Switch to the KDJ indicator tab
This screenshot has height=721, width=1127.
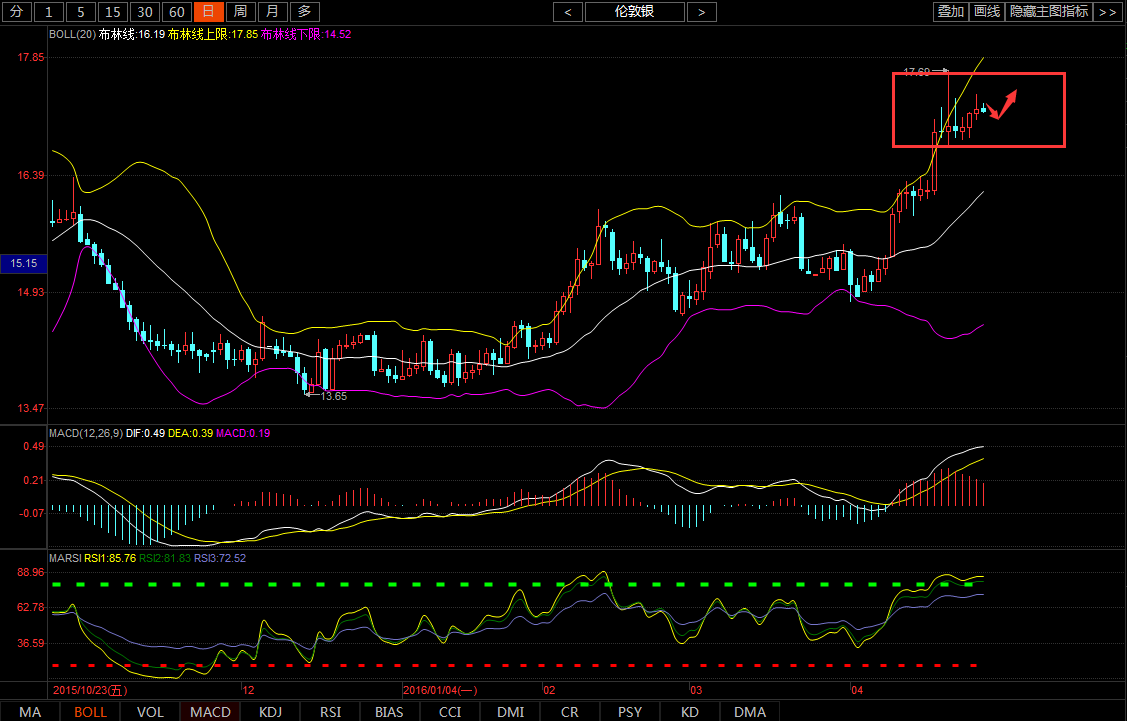pos(270,712)
